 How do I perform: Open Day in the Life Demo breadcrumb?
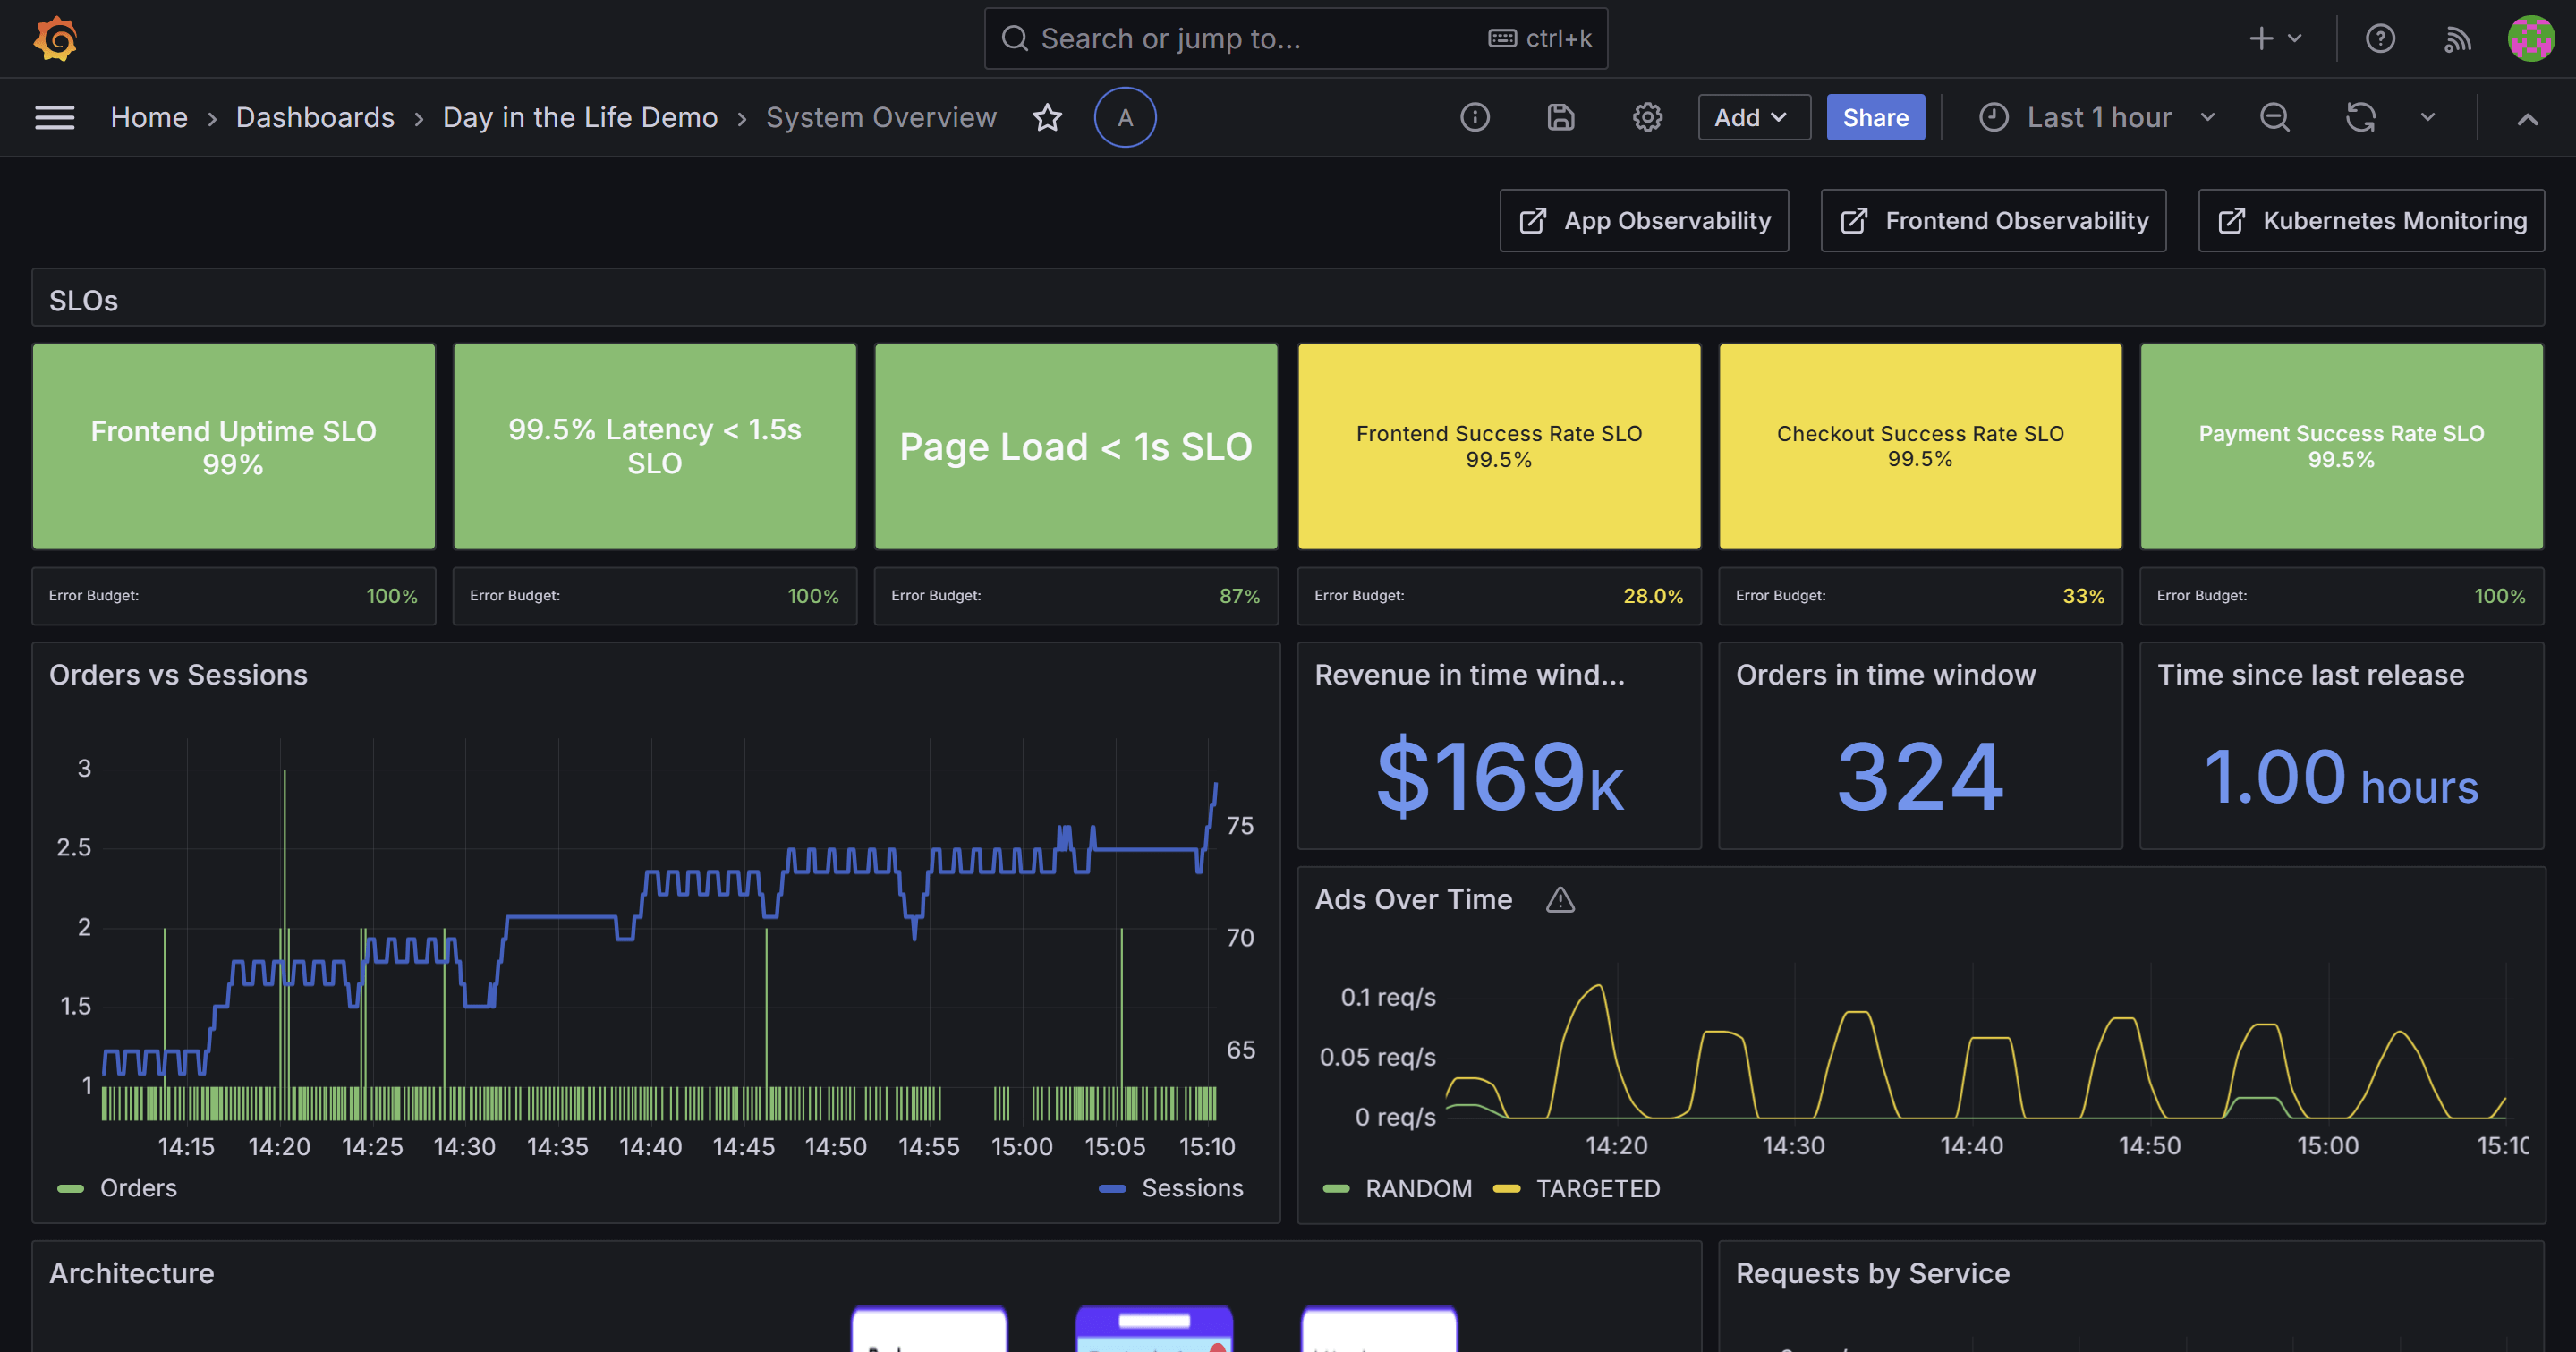tap(580, 118)
